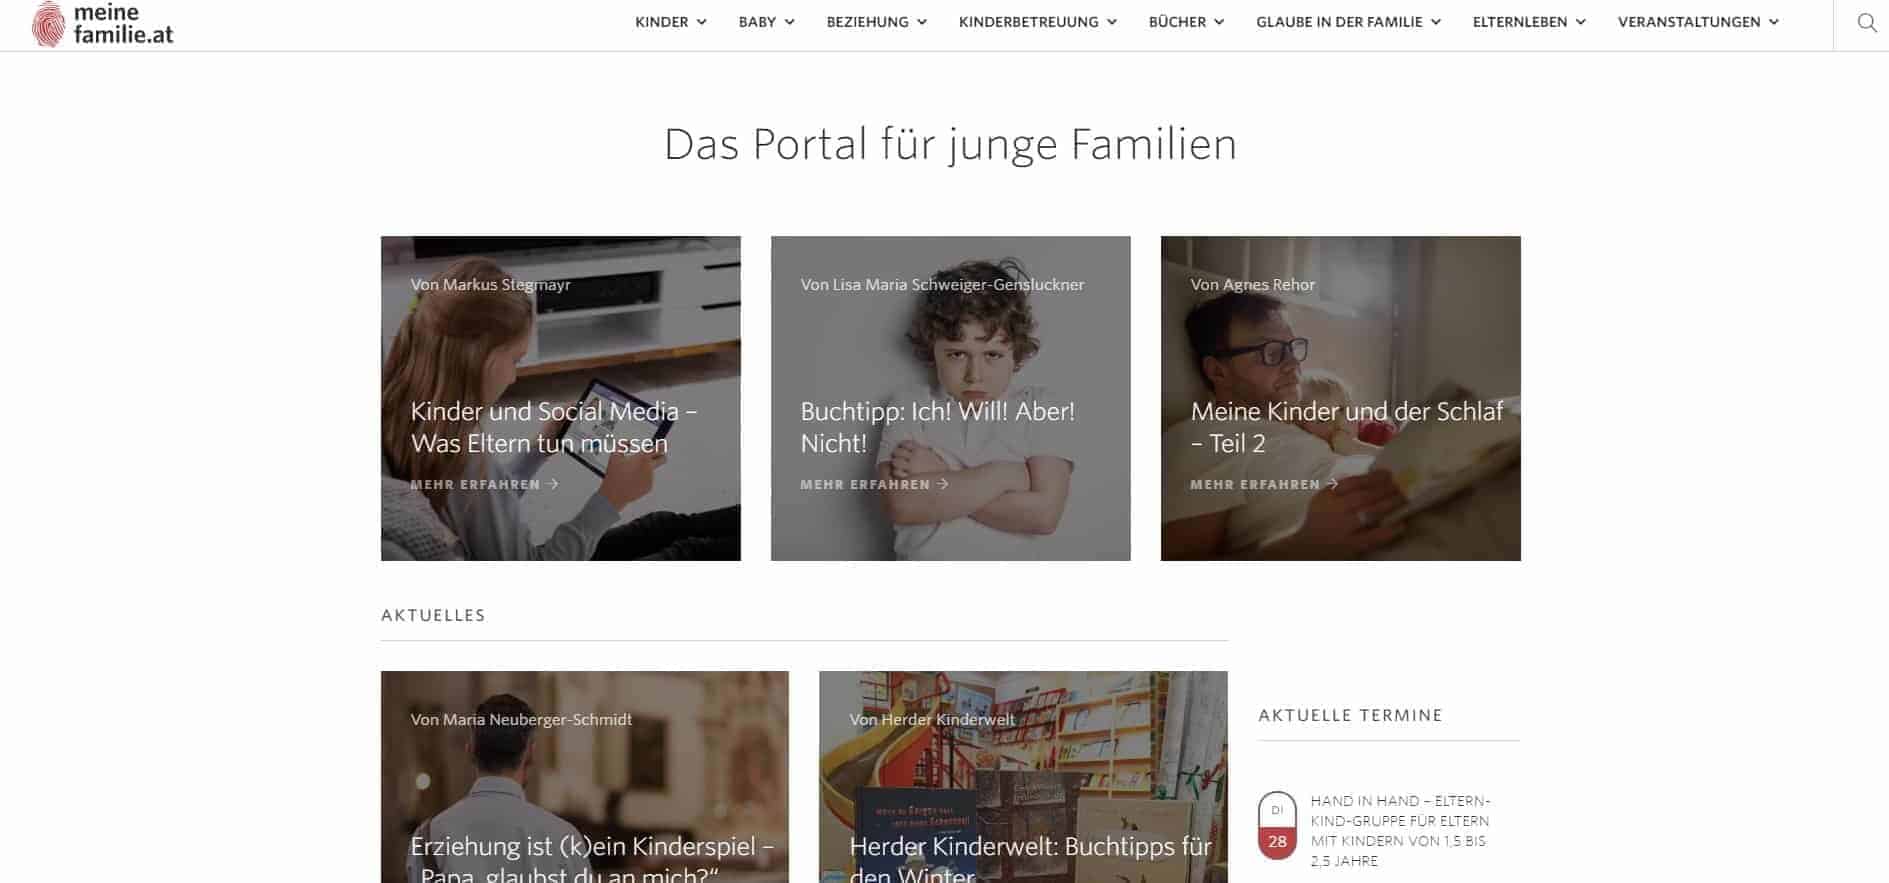Open the Hand in Hand Eltern-Kind-Gruppe event
This screenshot has width=1889, height=883.
click(x=1400, y=830)
